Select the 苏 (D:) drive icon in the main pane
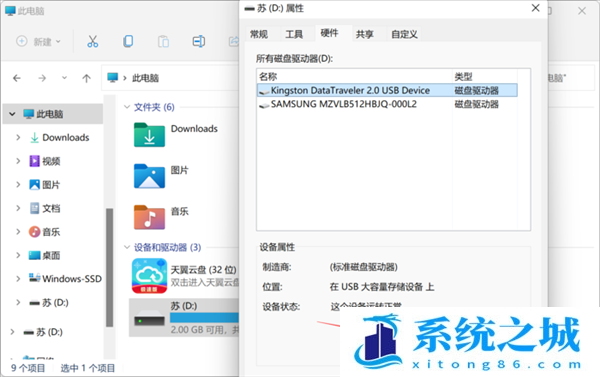The height and width of the screenshot is (377, 600). 149,318
